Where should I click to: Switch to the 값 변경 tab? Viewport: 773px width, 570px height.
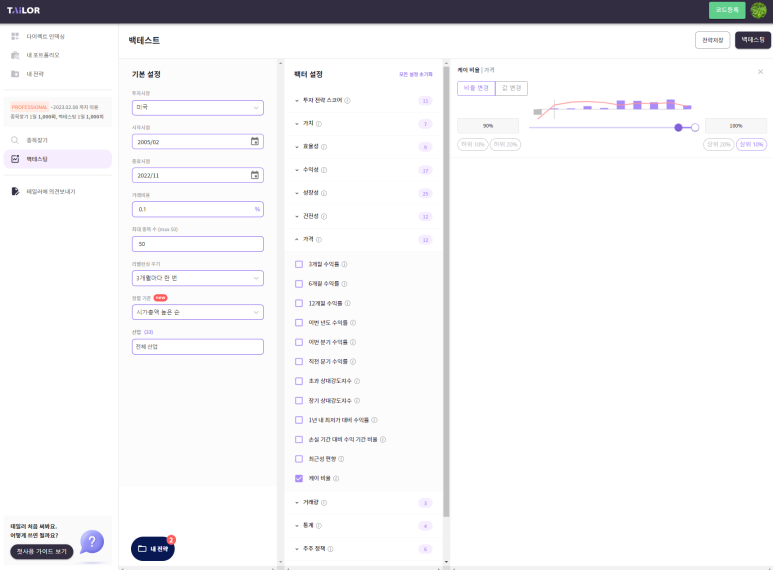[x=510, y=88]
